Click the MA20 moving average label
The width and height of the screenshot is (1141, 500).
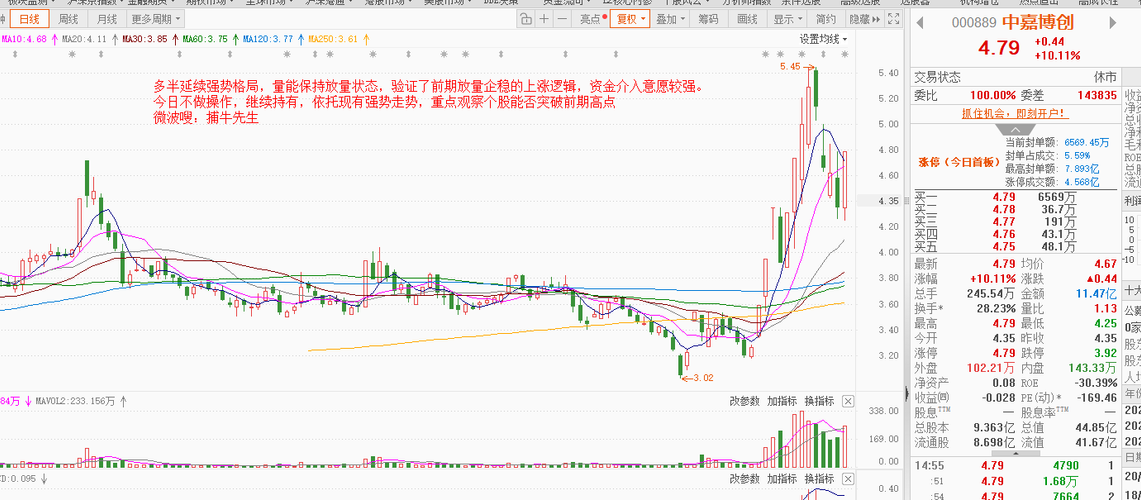click(x=85, y=39)
